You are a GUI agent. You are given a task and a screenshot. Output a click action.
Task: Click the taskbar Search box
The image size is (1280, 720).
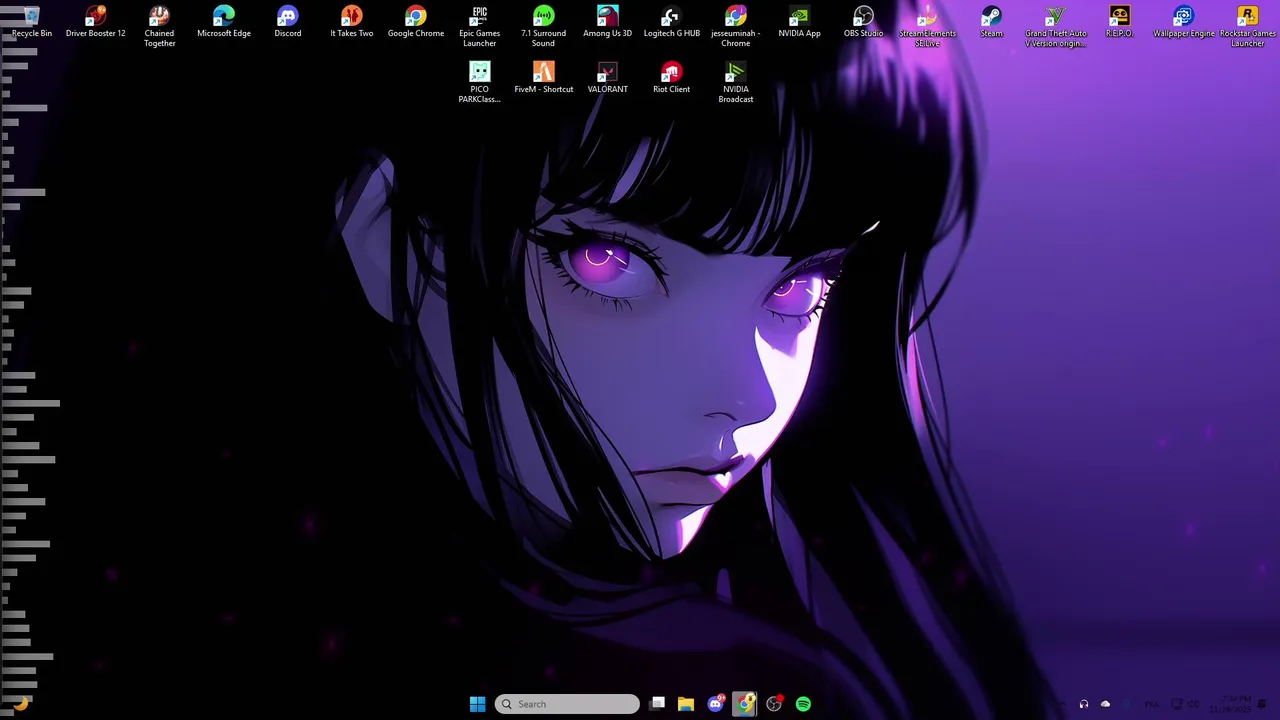tap(567, 704)
